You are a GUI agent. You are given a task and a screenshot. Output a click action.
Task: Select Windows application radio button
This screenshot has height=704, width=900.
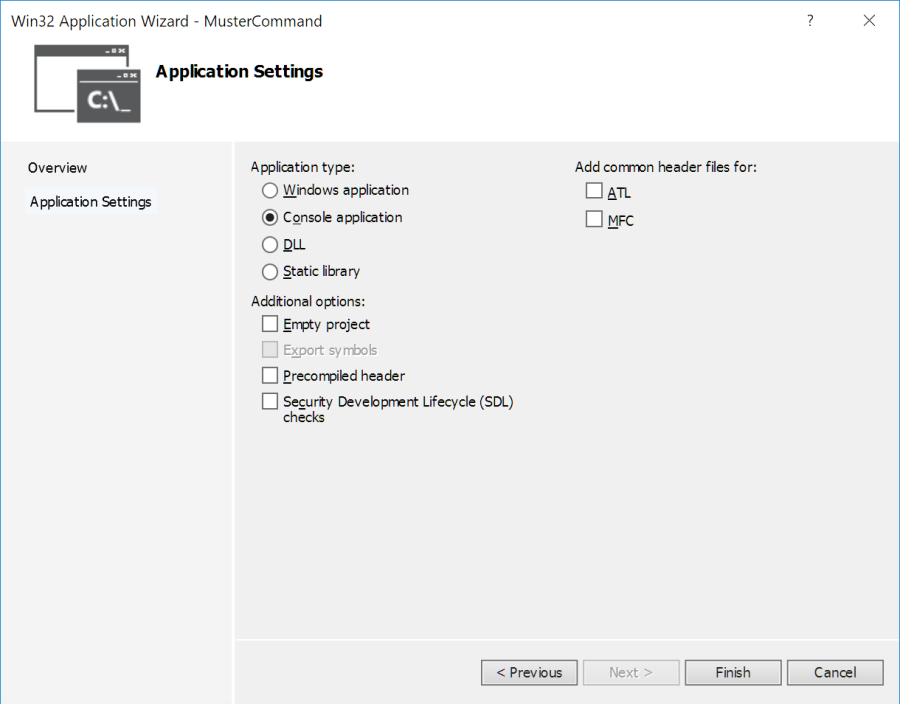(x=270, y=190)
